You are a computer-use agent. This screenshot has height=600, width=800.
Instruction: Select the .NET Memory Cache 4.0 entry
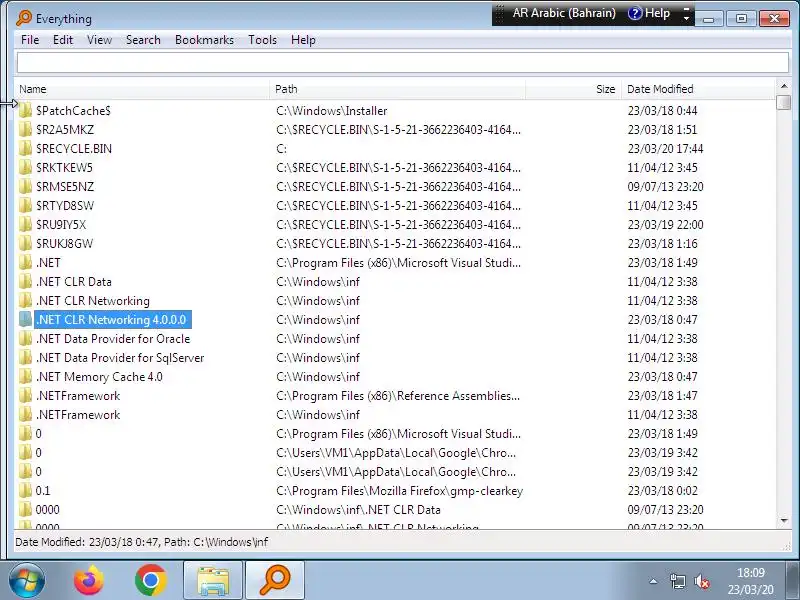click(x=99, y=377)
